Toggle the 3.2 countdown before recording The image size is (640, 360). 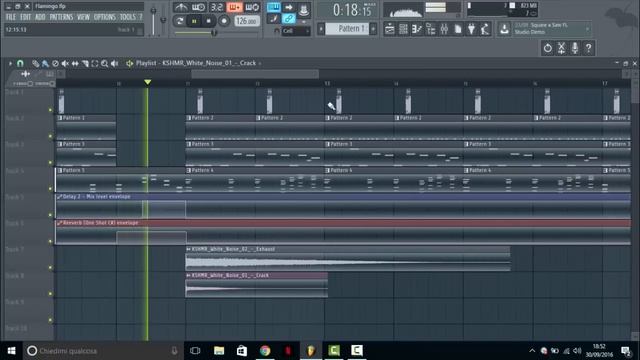tap(216, 7)
